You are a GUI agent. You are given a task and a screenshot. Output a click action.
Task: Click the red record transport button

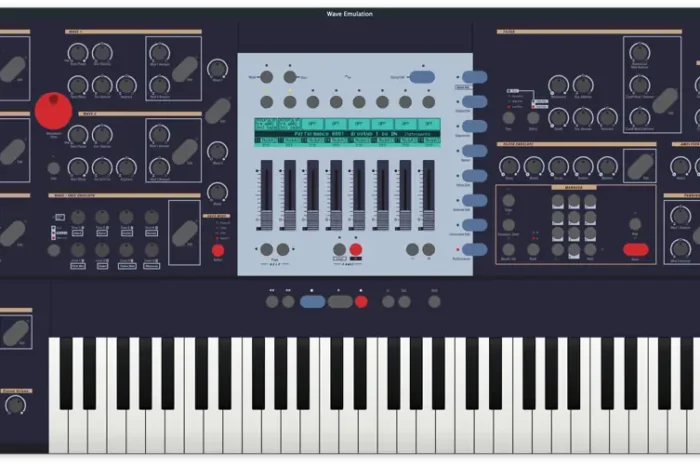361,302
